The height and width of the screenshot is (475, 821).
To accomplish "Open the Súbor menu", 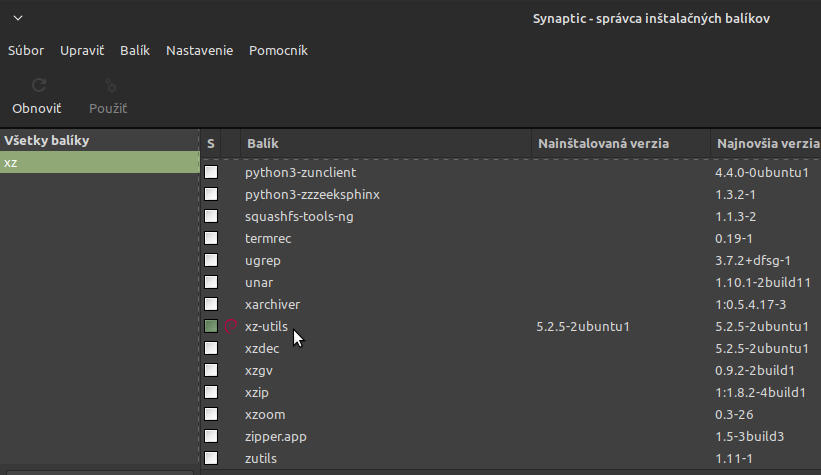I will [x=26, y=50].
